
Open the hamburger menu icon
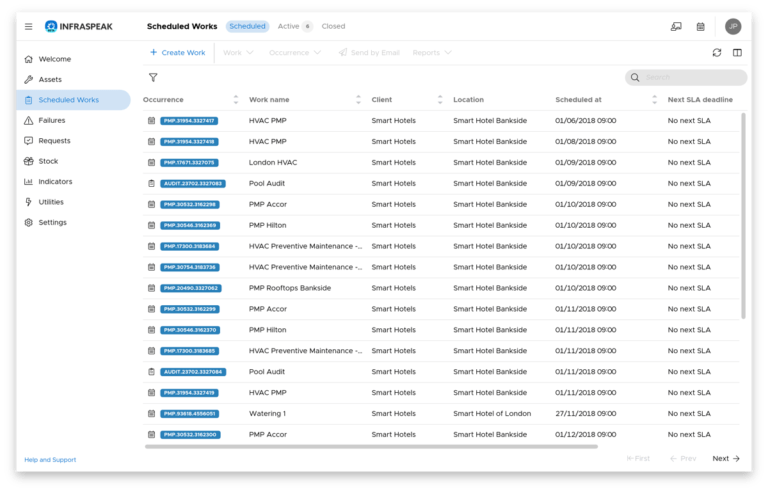click(x=28, y=26)
